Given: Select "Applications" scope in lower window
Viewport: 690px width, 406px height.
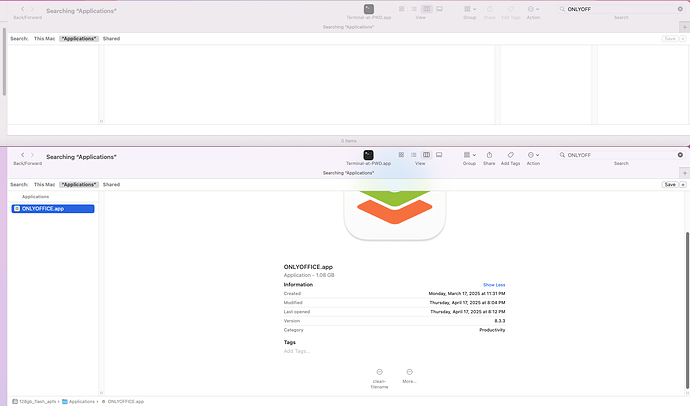Looking at the screenshot, I should point(79,185).
